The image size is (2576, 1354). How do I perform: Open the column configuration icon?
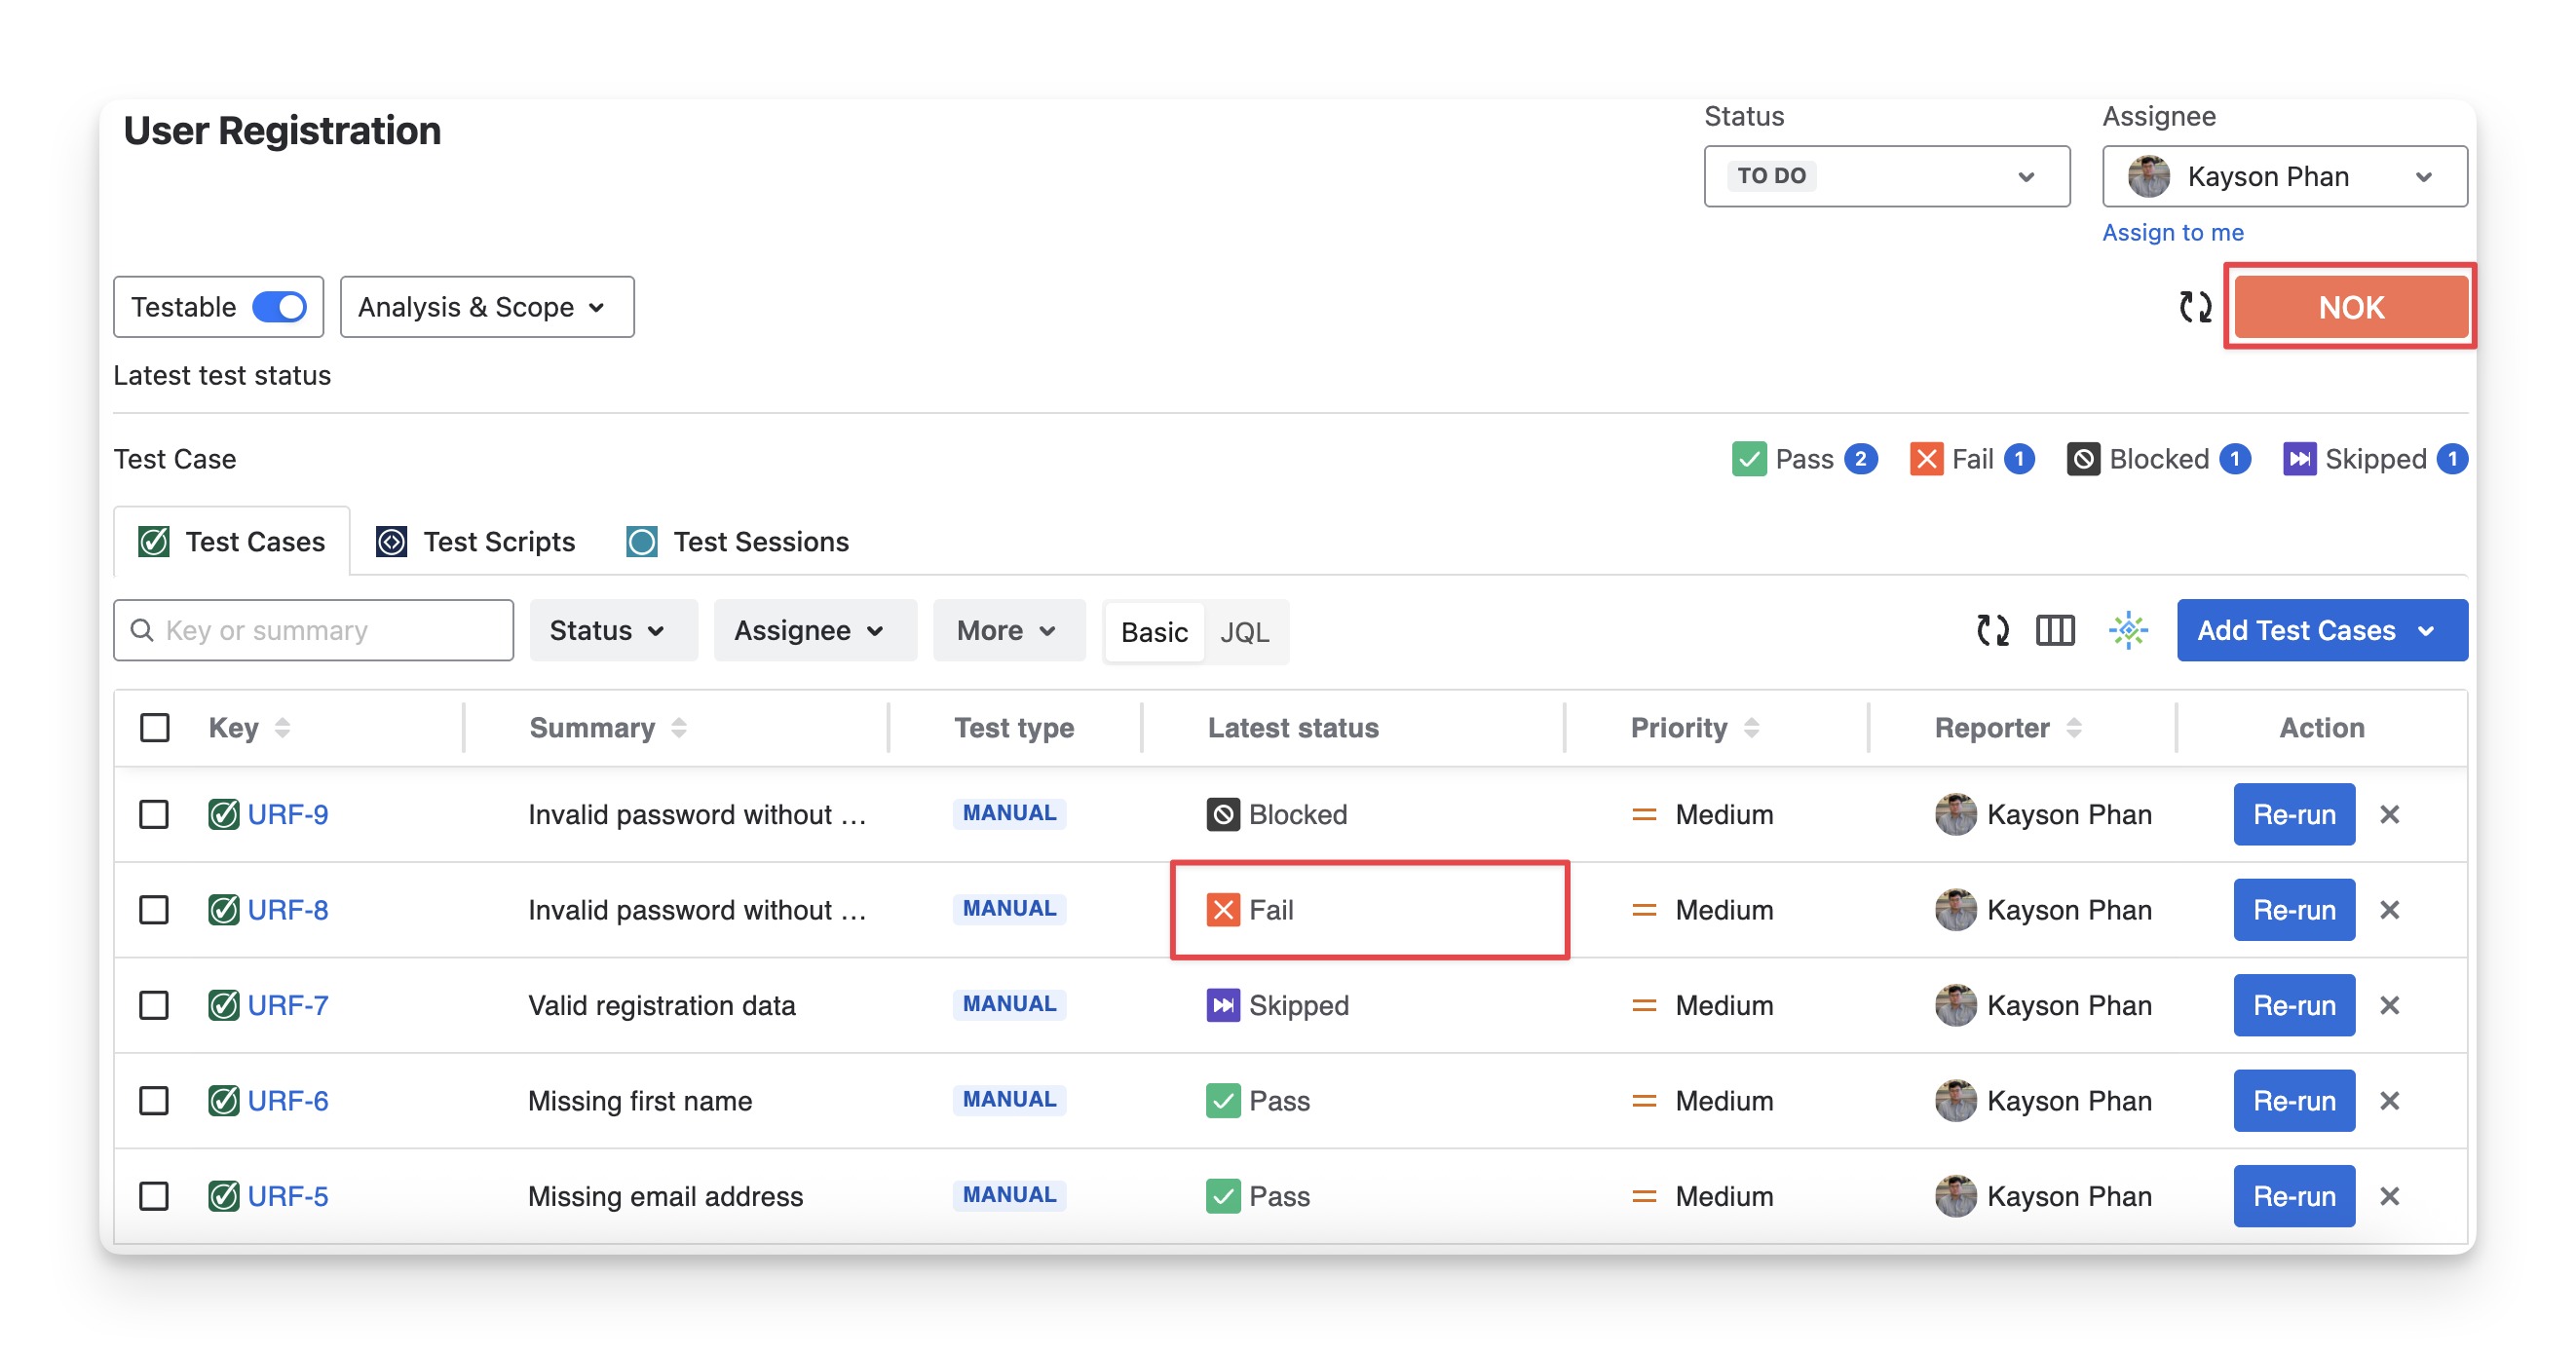(x=2055, y=630)
